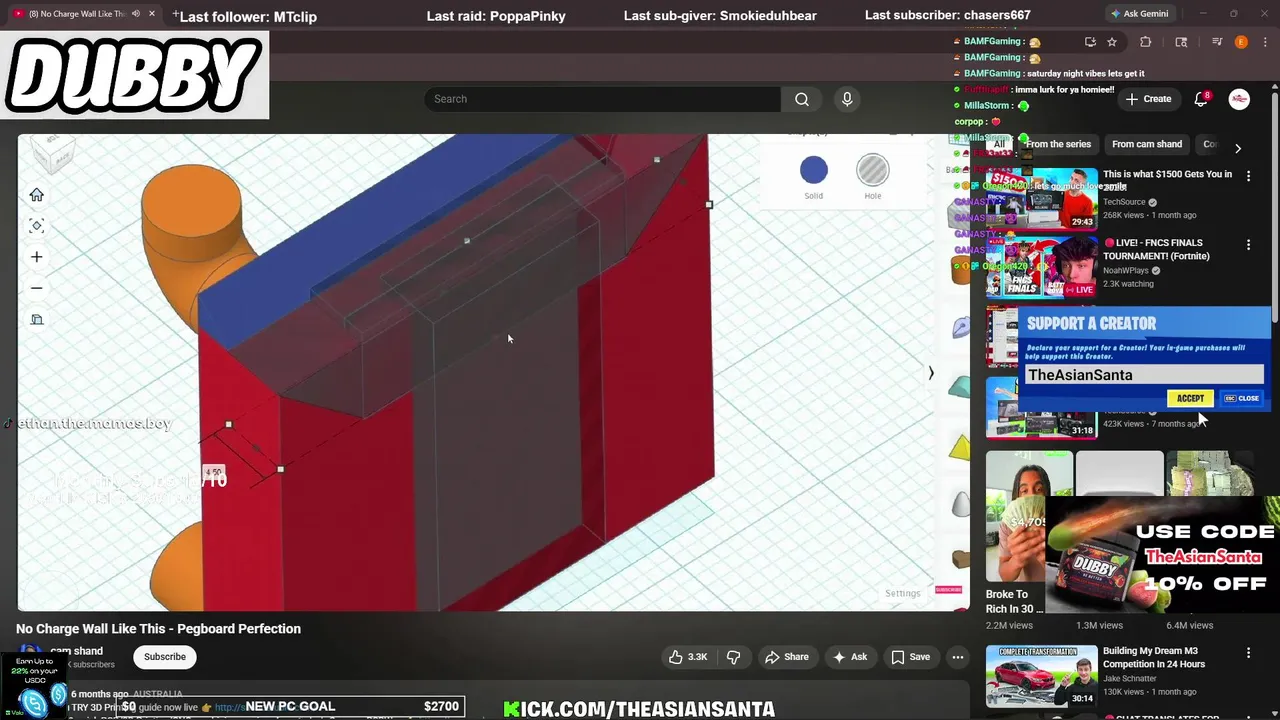1280x720 pixels.
Task: Open browser extensions puzzle icon
Action: coord(1146,42)
